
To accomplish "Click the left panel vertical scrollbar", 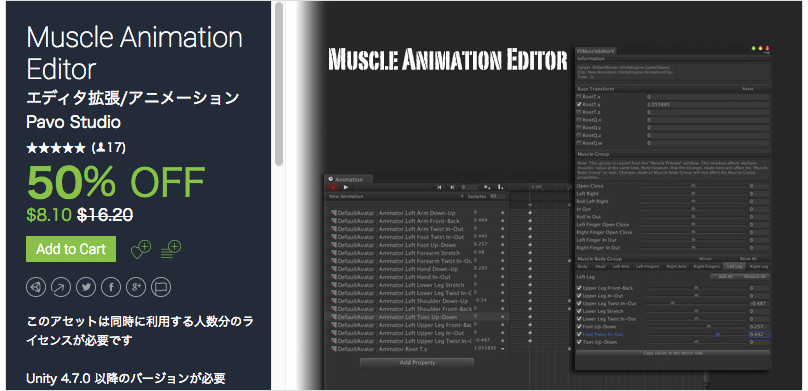I will click(279, 85).
